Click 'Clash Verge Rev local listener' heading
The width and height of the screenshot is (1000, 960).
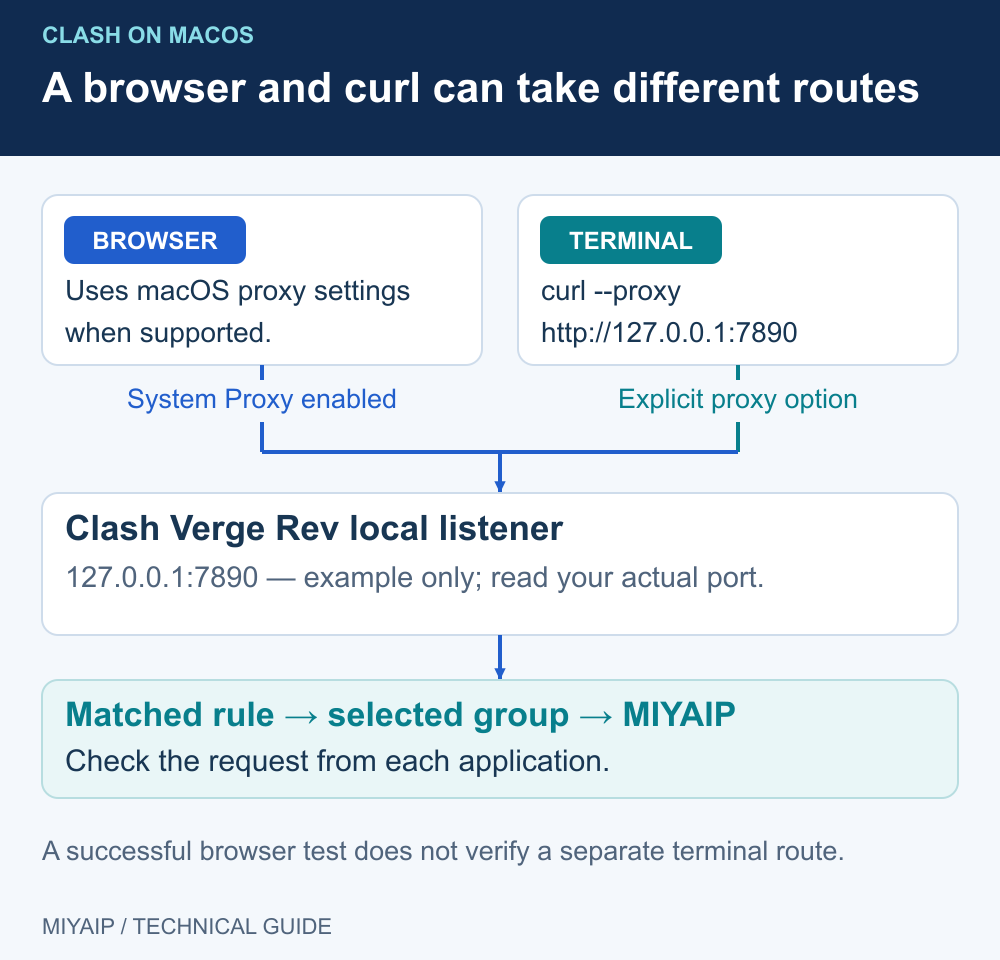click(x=314, y=529)
